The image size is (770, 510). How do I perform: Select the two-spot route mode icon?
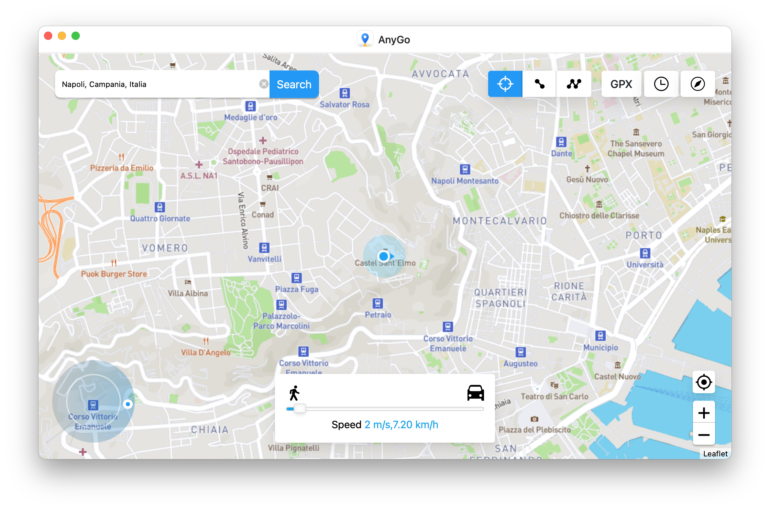pyautogui.click(x=540, y=84)
